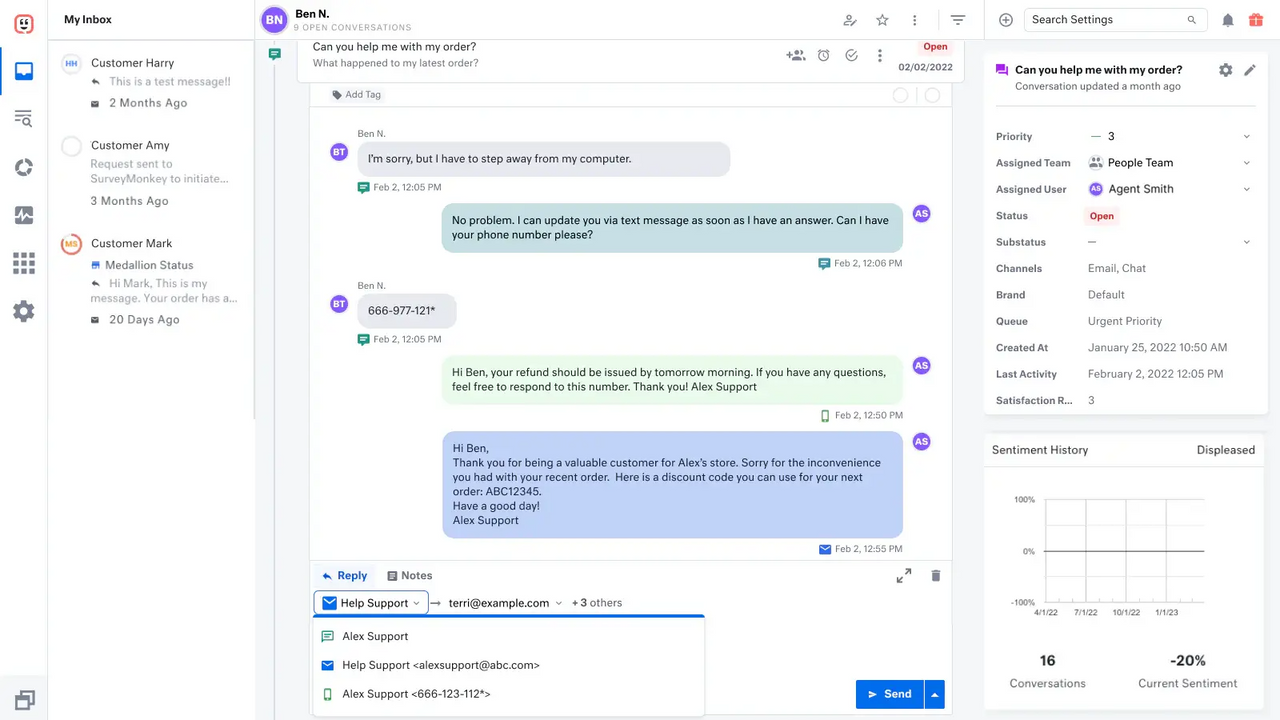
Task: Open the search views icon in sidebar
Action: pos(24,119)
